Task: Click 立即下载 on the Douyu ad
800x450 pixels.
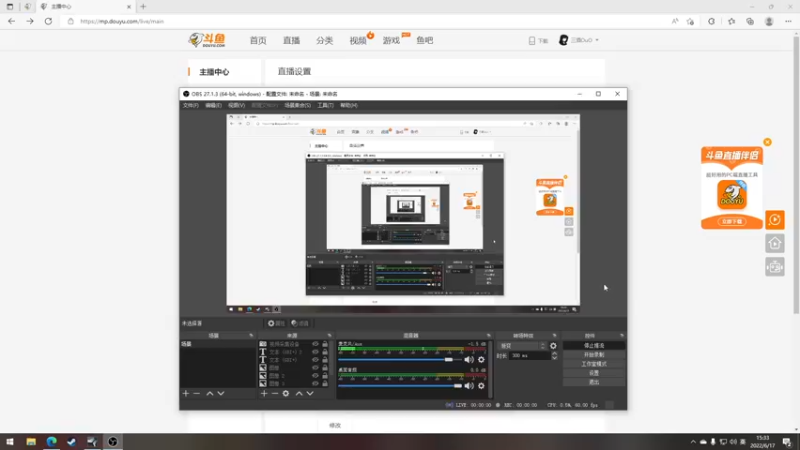Action: pyautogui.click(x=732, y=221)
